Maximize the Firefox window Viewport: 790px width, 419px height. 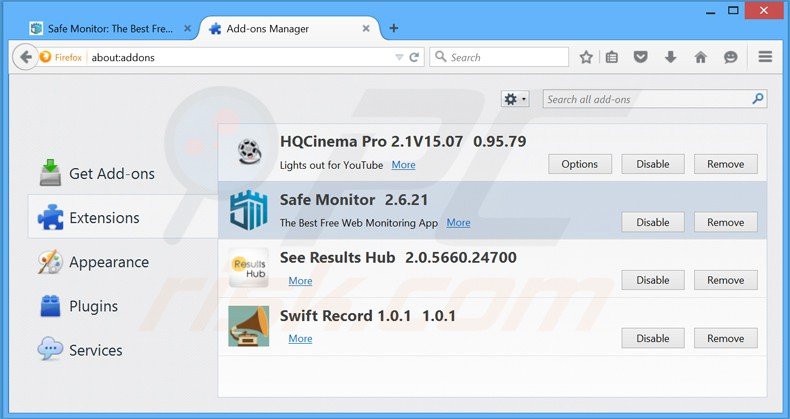tap(734, 10)
